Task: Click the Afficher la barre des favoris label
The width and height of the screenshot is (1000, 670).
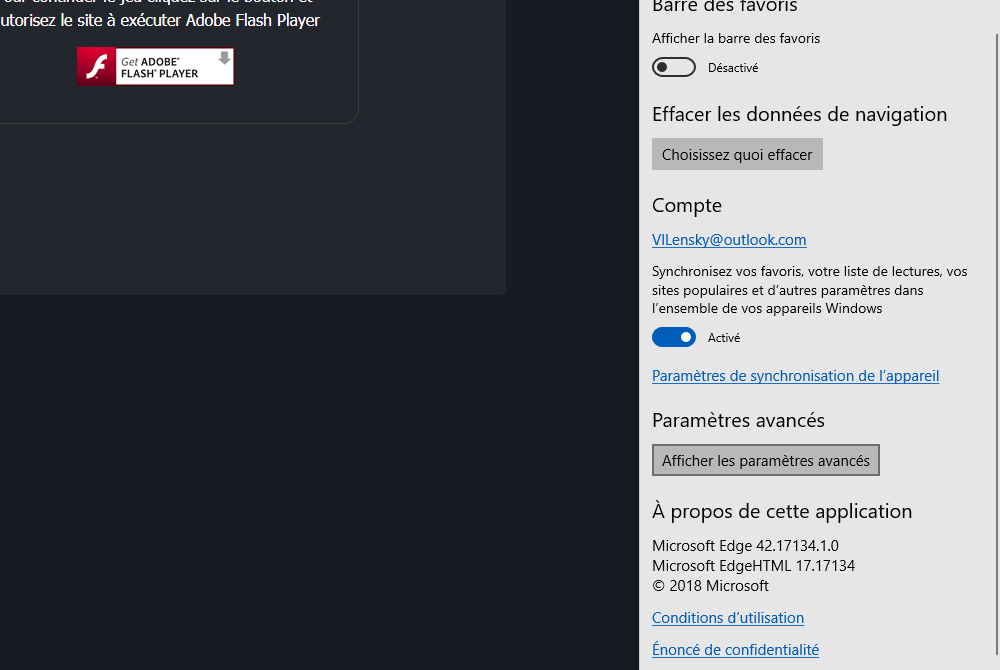Action: click(736, 39)
